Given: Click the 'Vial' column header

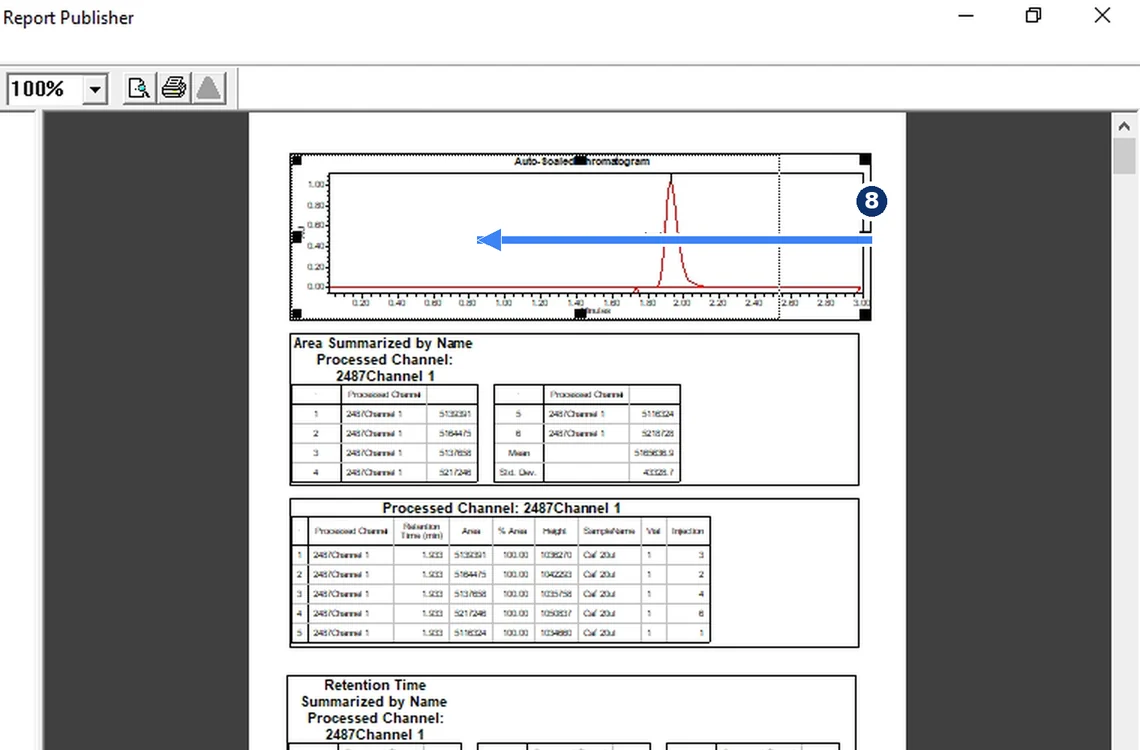Looking at the screenshot, I should (x=653, y=531).
